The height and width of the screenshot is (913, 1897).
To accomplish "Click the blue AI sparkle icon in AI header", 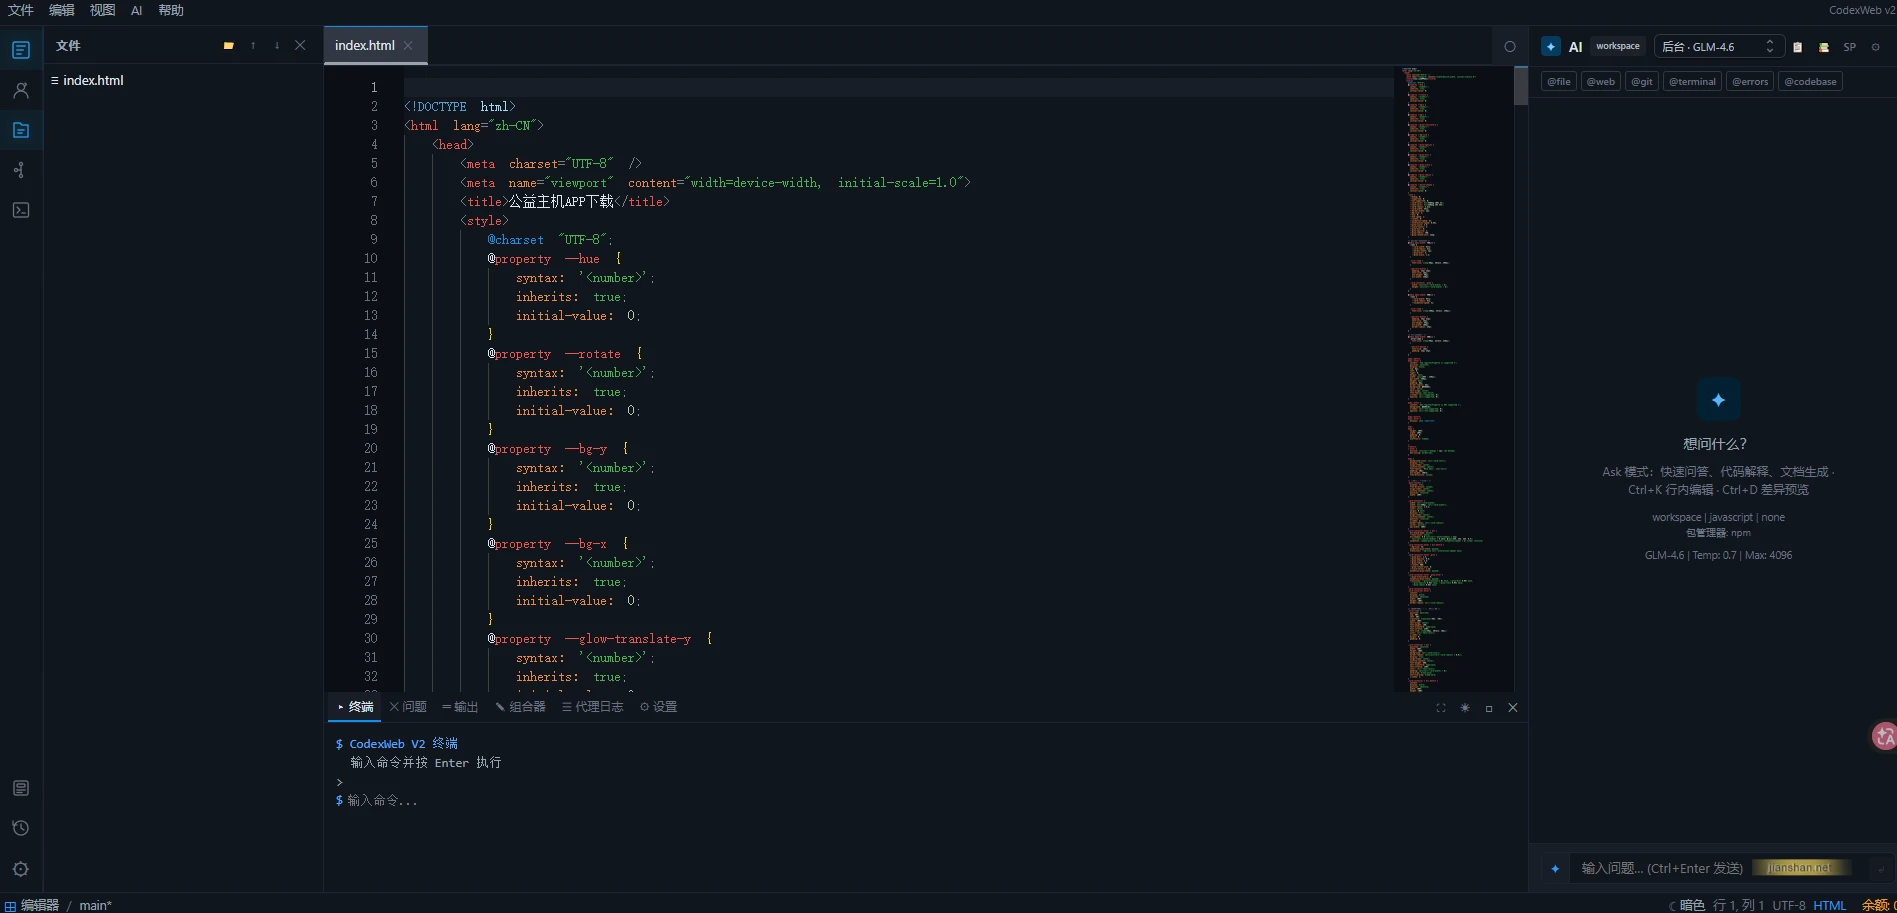I will (x=1551, y=46).
